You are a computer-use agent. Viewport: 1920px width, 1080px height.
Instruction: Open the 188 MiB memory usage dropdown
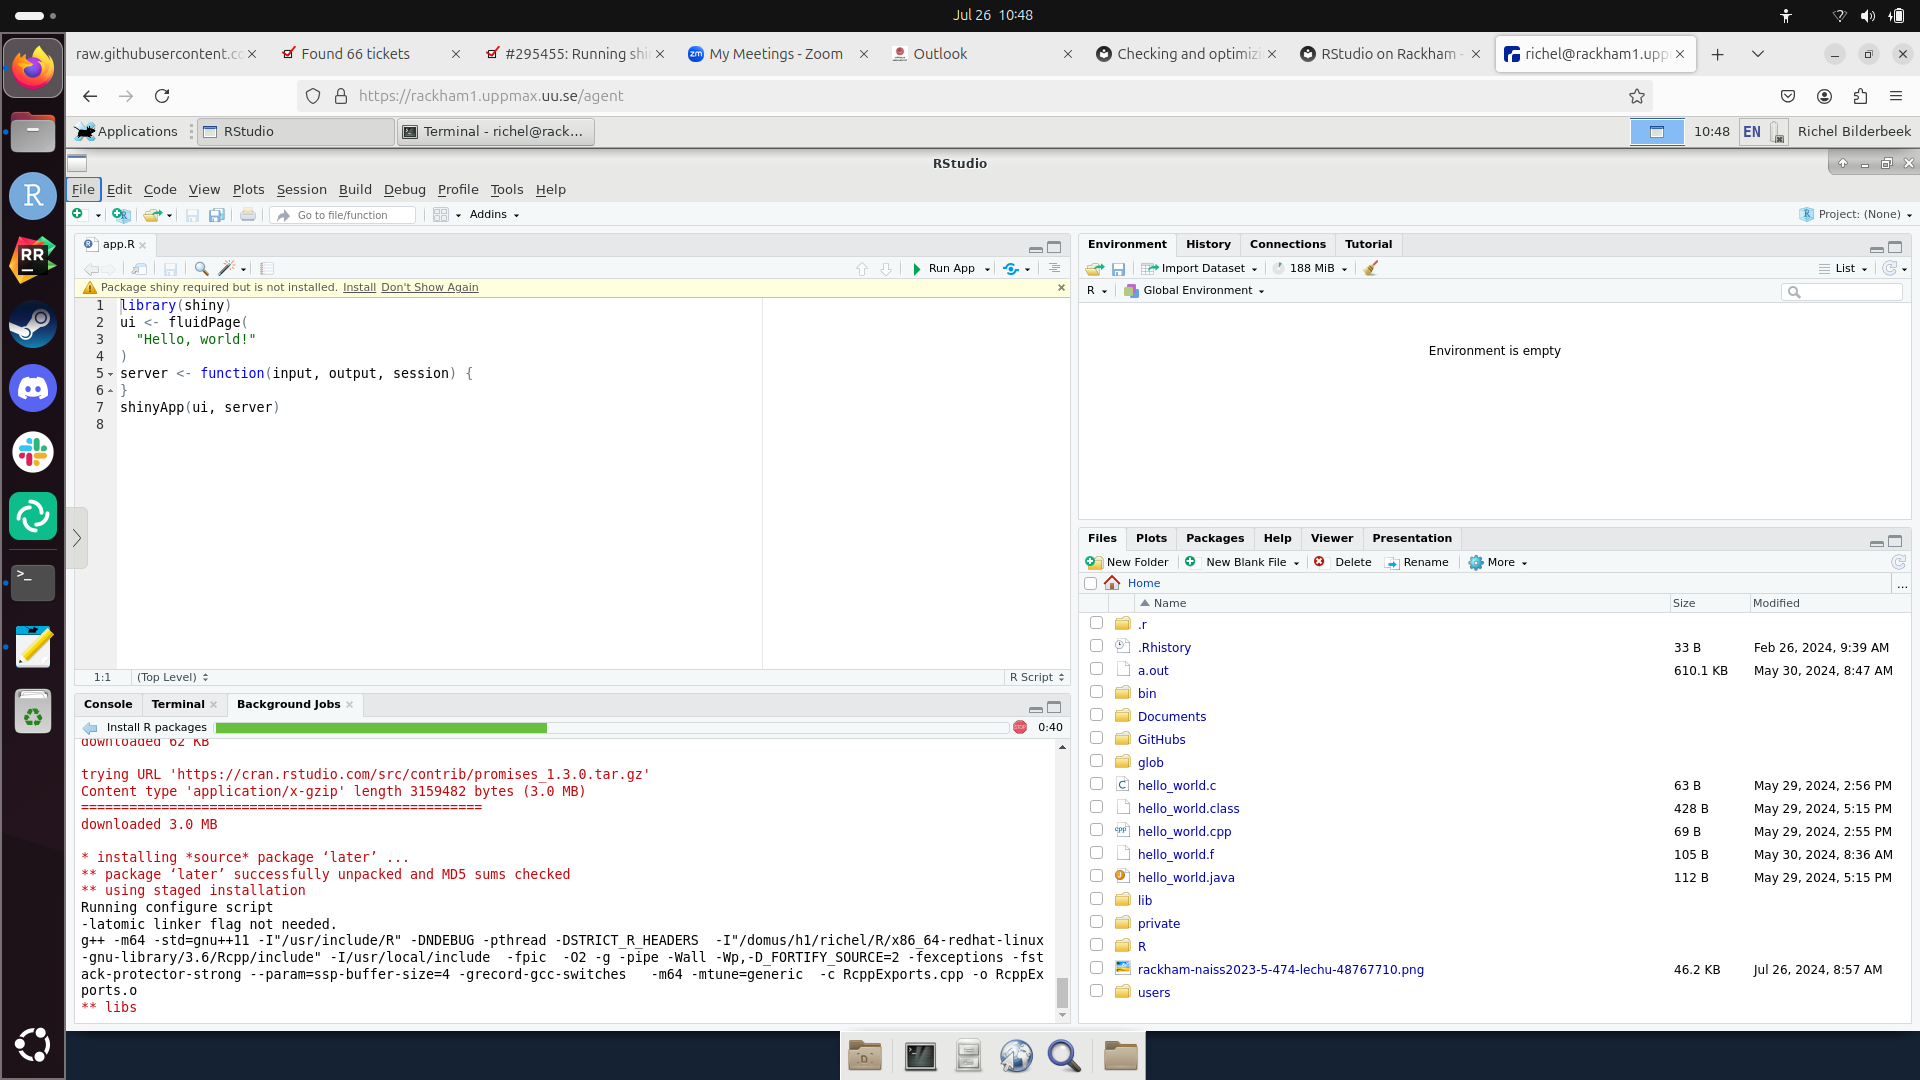pos(1310,268)
